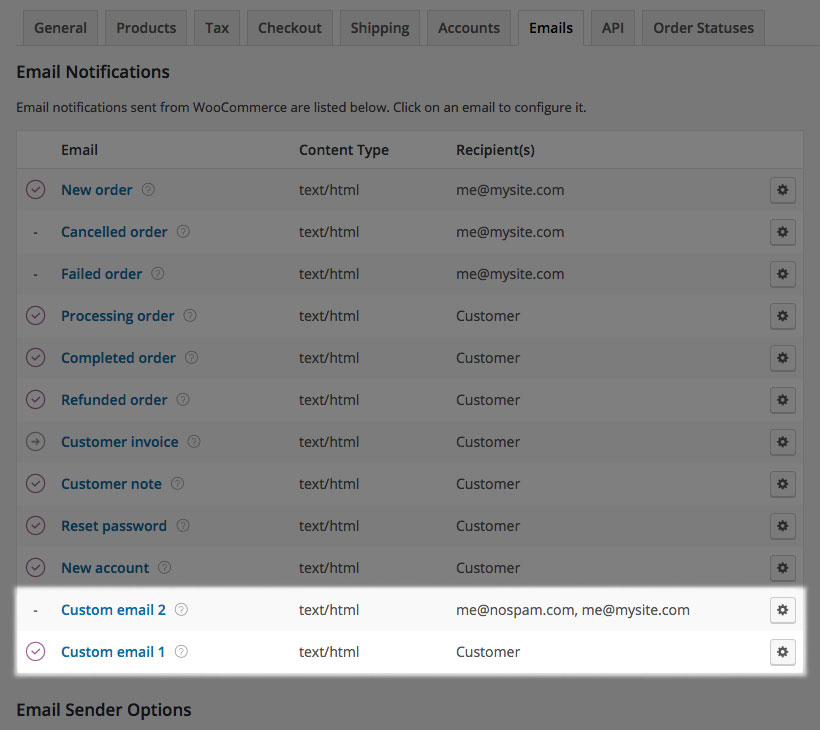
Task: Open gear settings for Customer note email
Action: (x=783, y=484)
